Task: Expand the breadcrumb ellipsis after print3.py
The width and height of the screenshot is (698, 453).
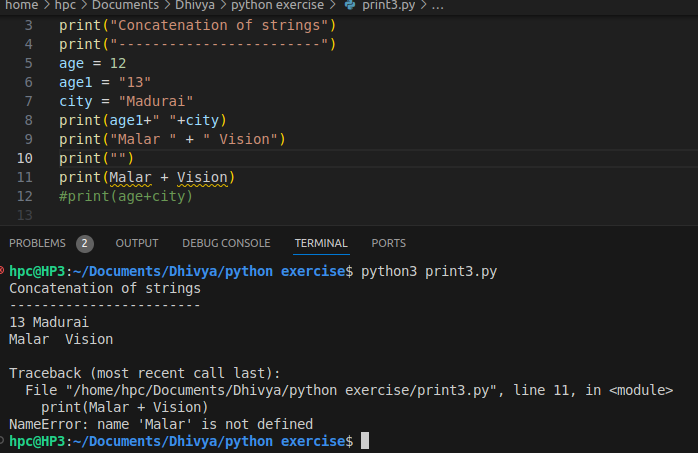Action: coord(438,6)
